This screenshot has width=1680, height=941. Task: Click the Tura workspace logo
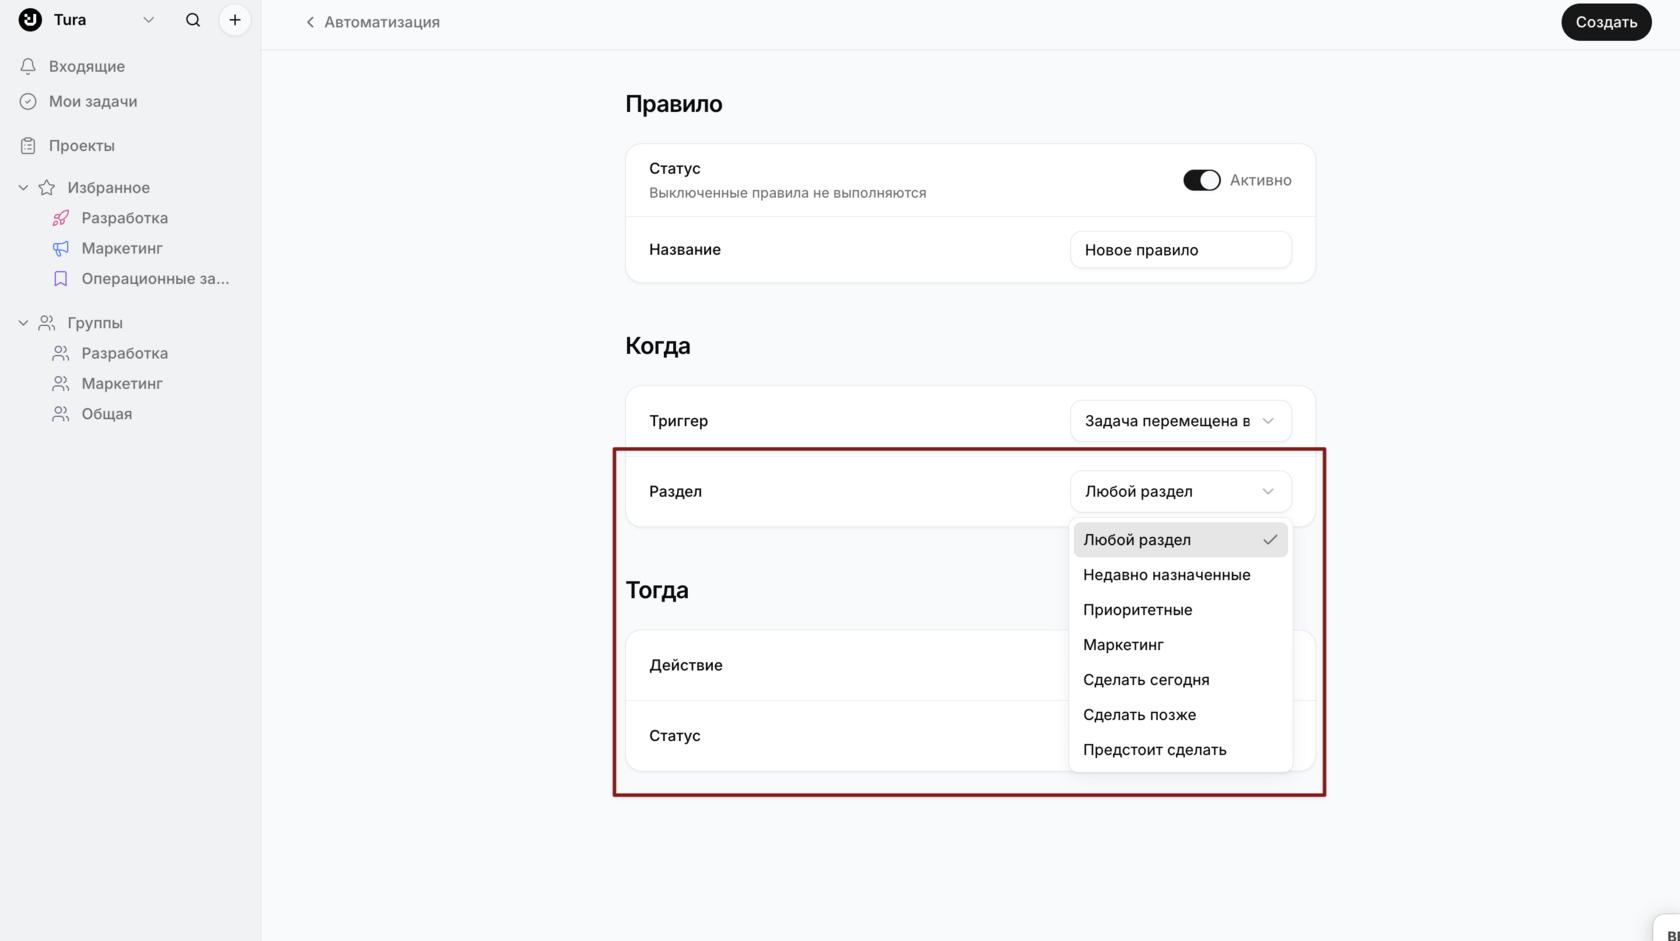[x=30, y=20]
